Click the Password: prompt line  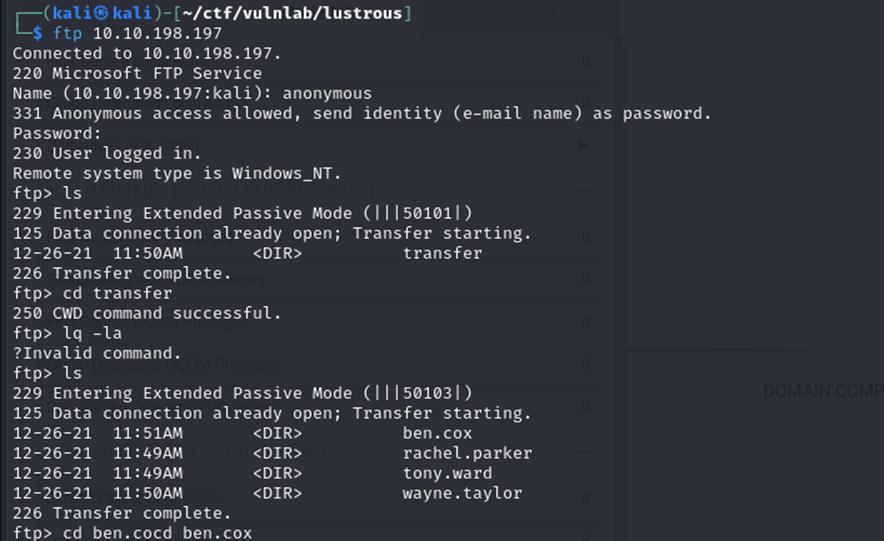coord(57,133)
